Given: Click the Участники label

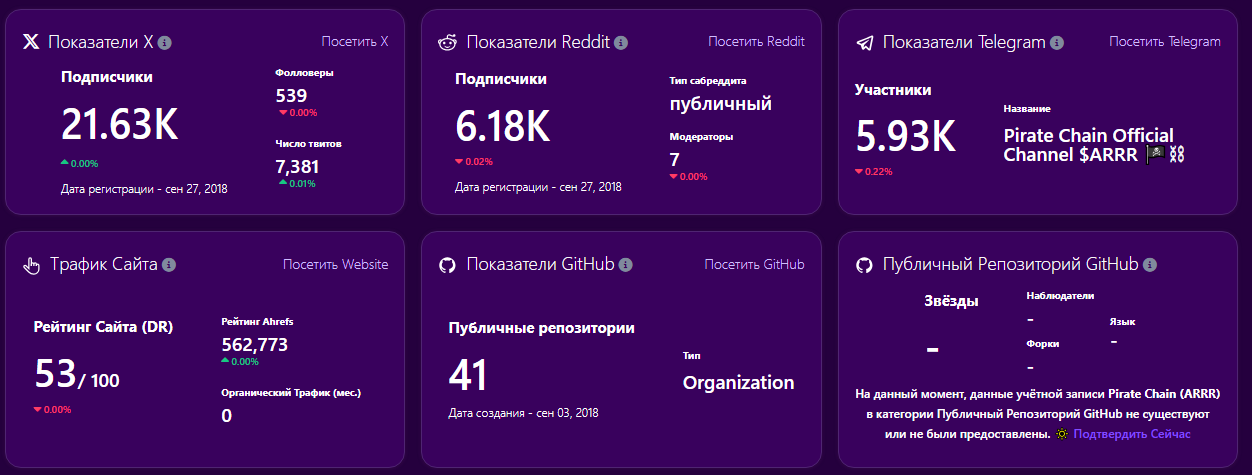Looking at the screenshot, I should click(893, 90).
